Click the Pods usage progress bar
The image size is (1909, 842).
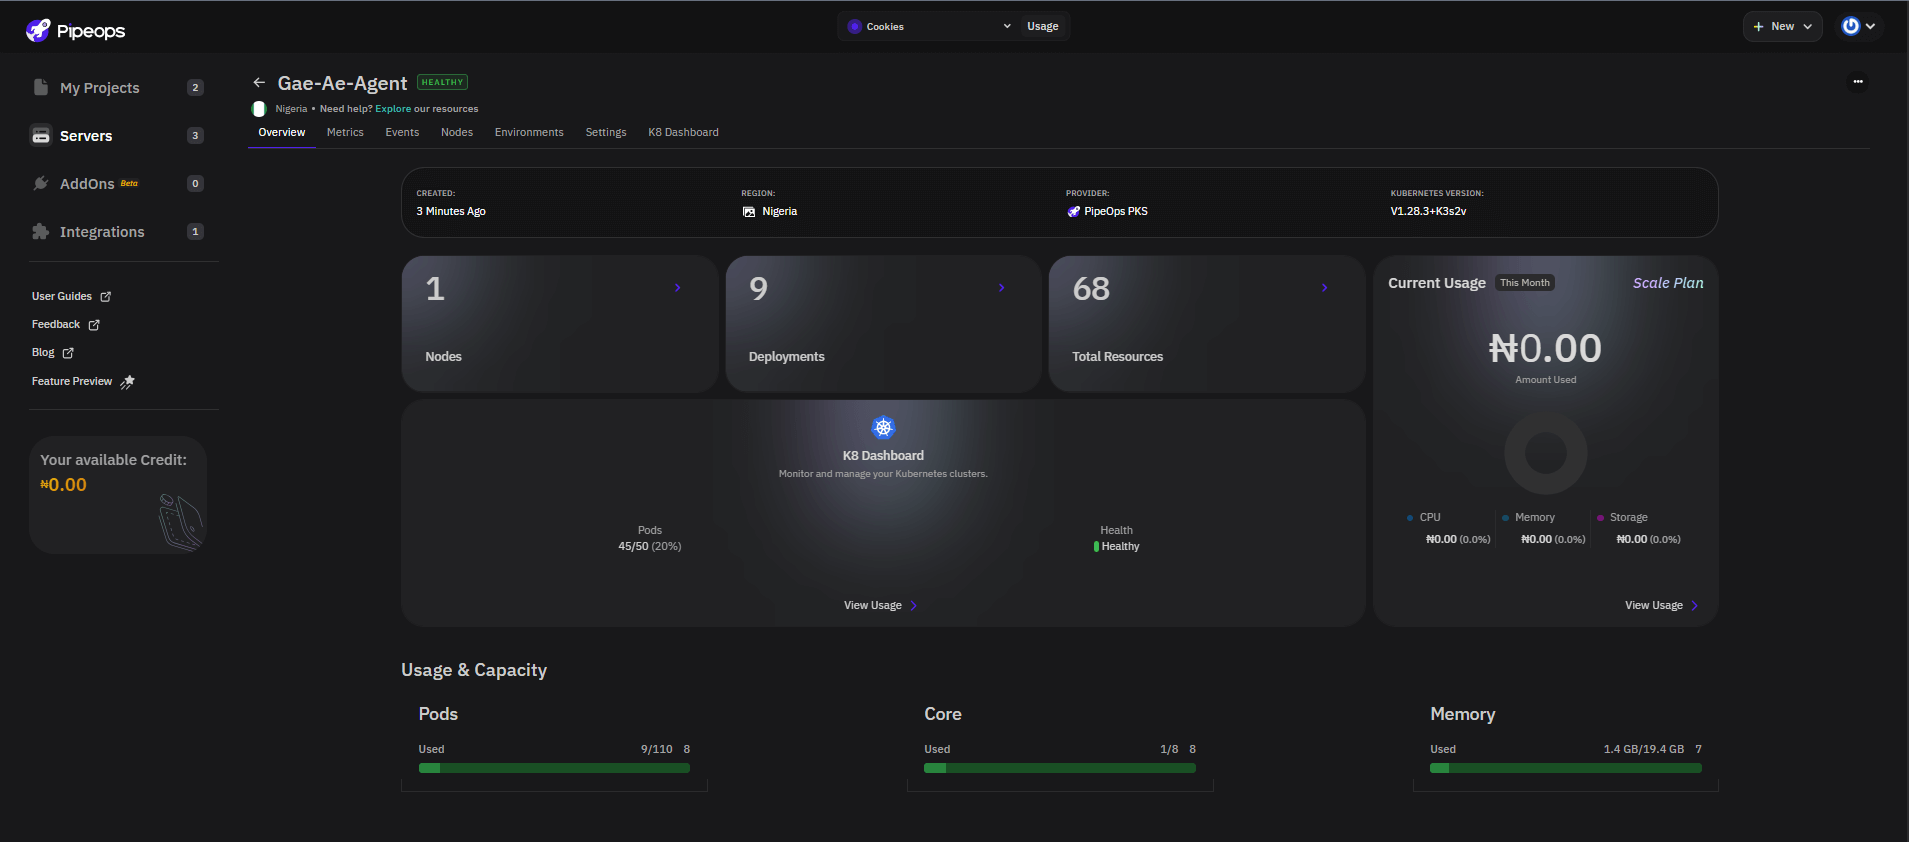pos(554,768)
